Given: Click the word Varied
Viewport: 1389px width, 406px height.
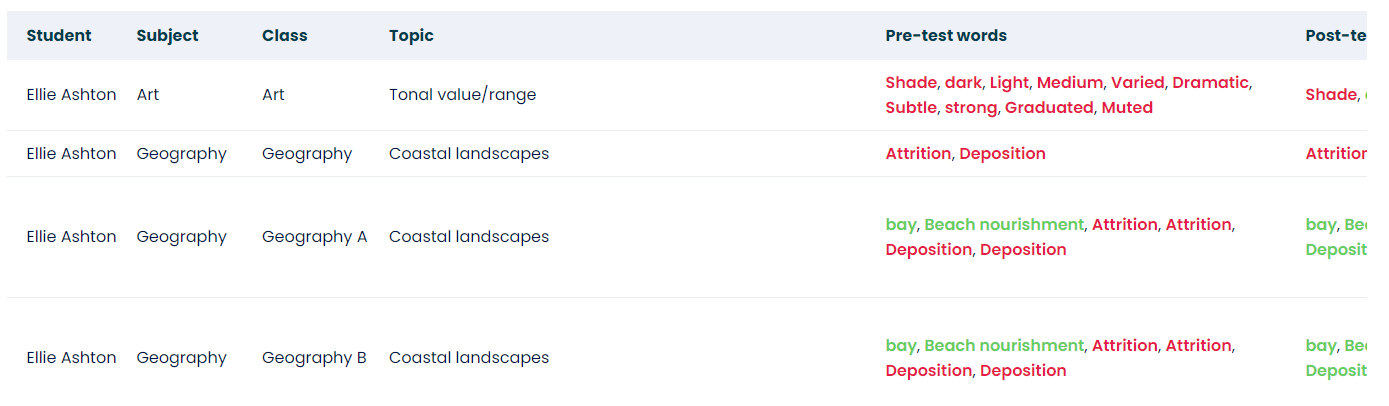Looking at the screenshot, I should click(x=1137, y=83).
